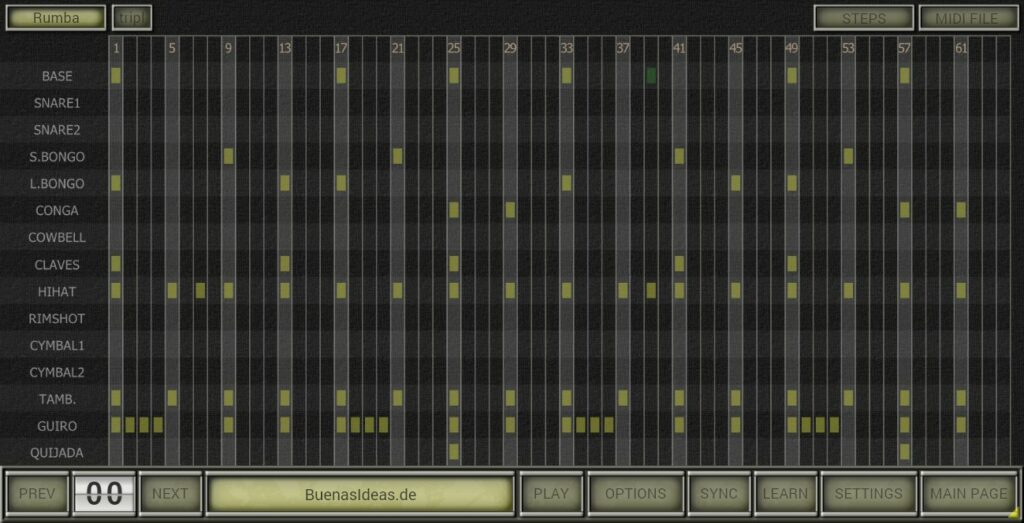
Task: Advance to the NEXT pattern
Action: tap(170, 494)
